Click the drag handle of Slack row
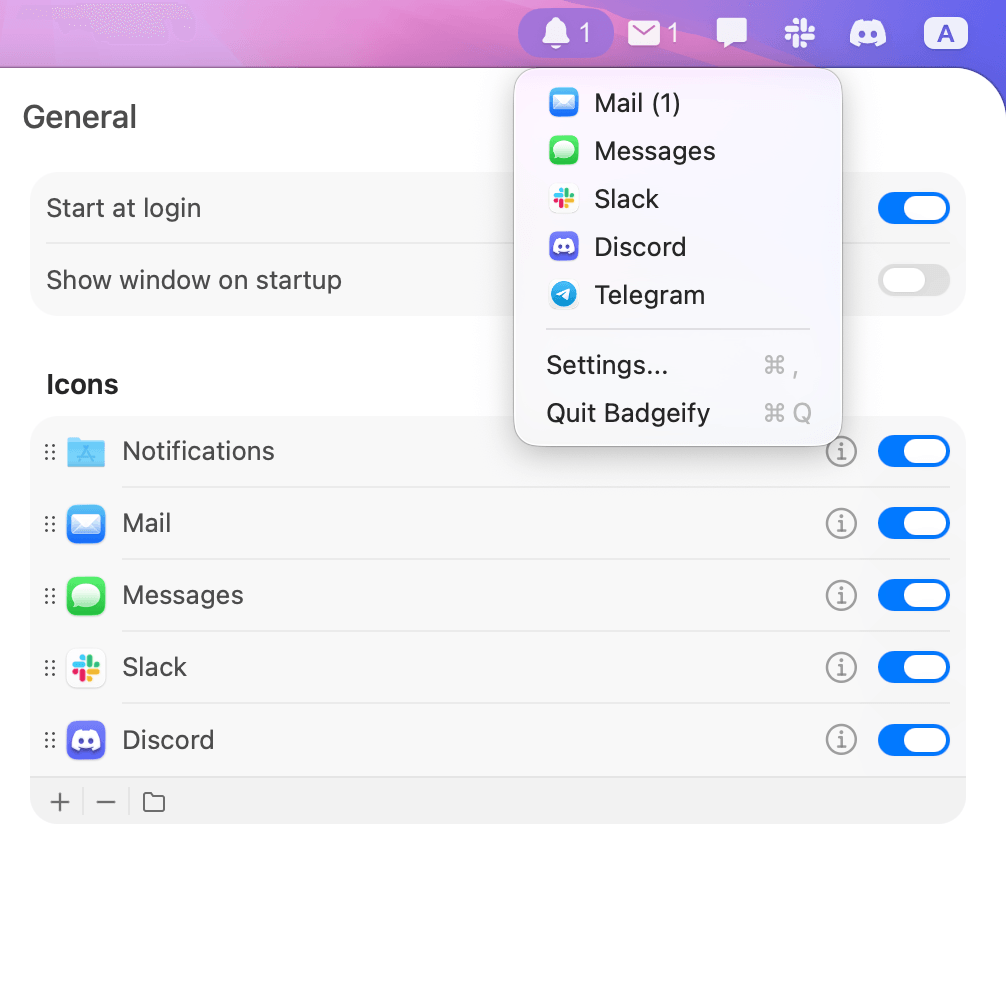1006x1006 pixels. click(50, 668)
